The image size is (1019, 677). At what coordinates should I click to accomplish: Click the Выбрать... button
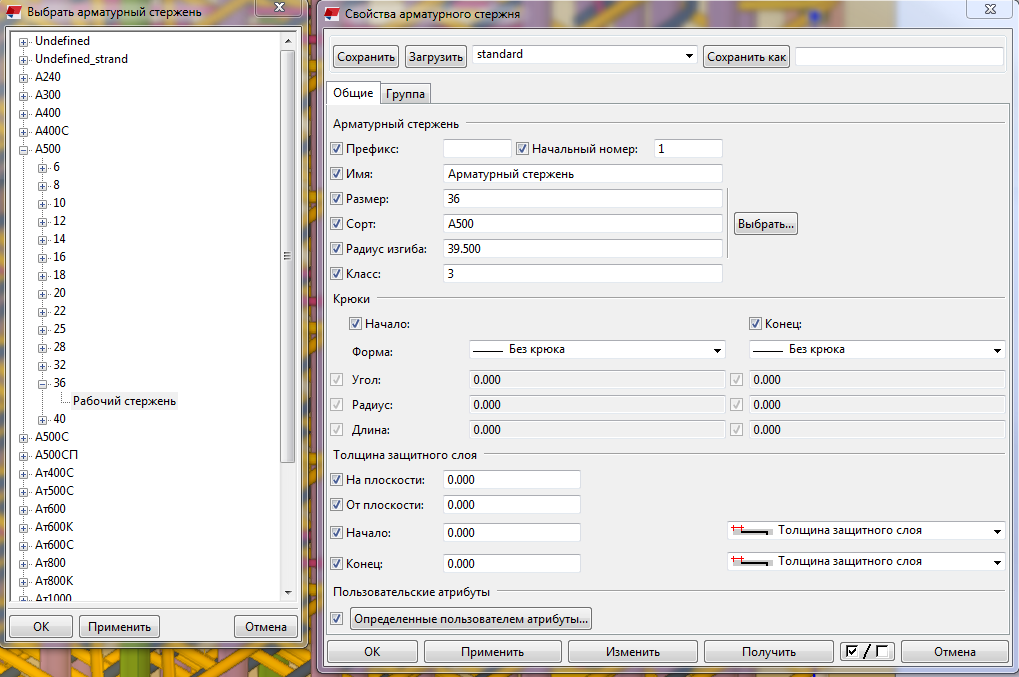coord(765,224)
